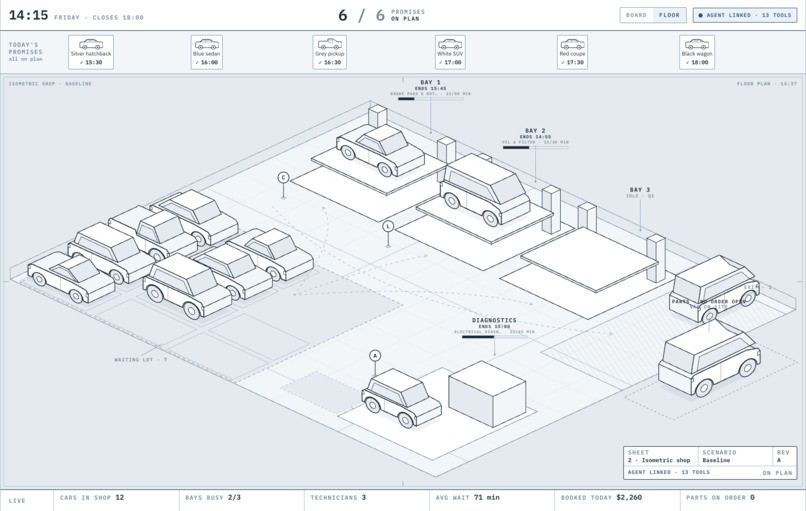Select the front SUV in the waiting lot
The height and width of the screenshot is (511, 806).
tap(187, 285)
